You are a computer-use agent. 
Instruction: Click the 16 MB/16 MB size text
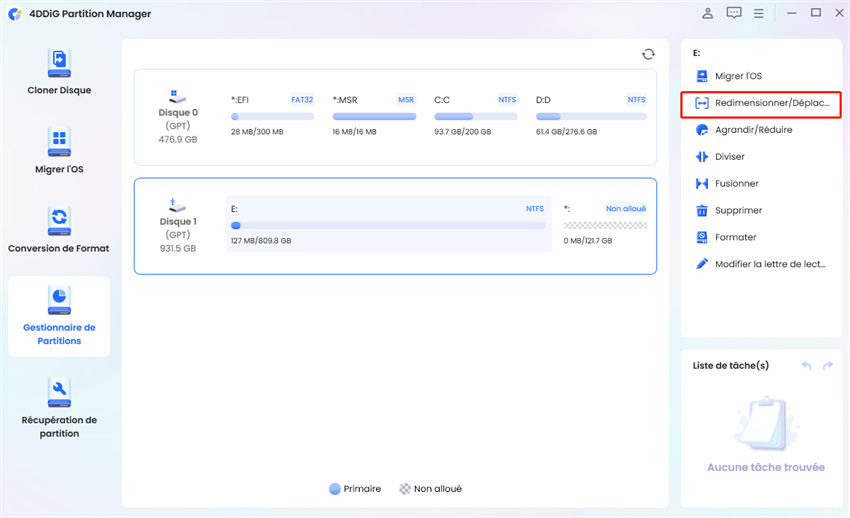pyautogui.click(x=354, y=132)
